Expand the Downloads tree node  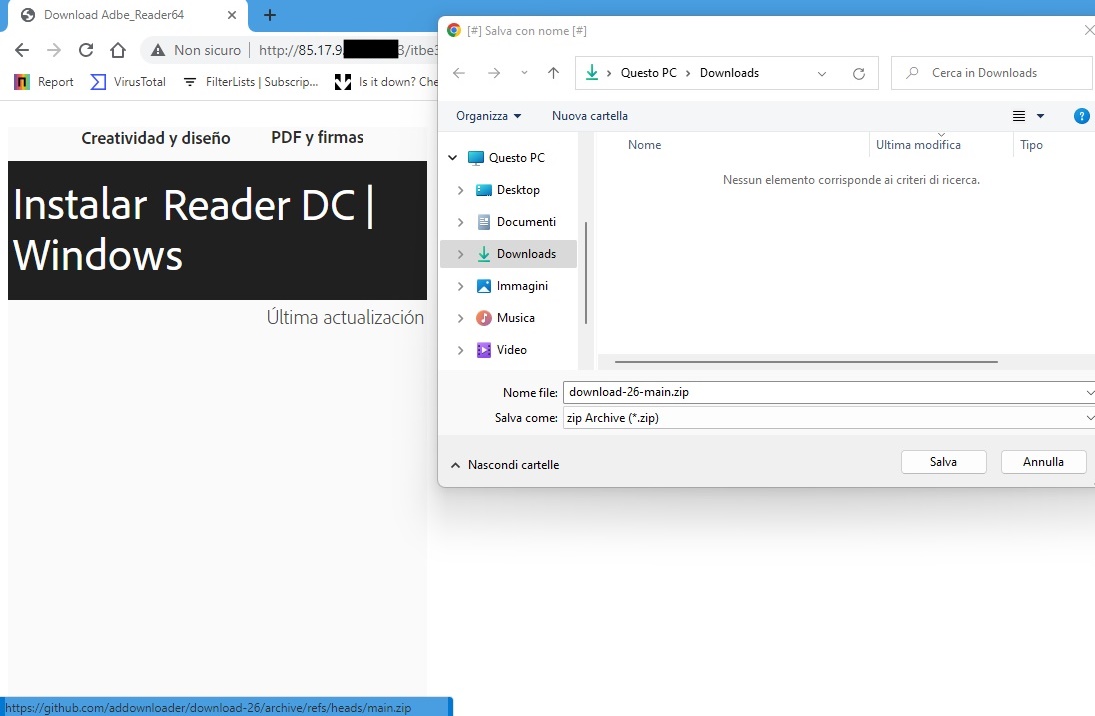[460, 254]
